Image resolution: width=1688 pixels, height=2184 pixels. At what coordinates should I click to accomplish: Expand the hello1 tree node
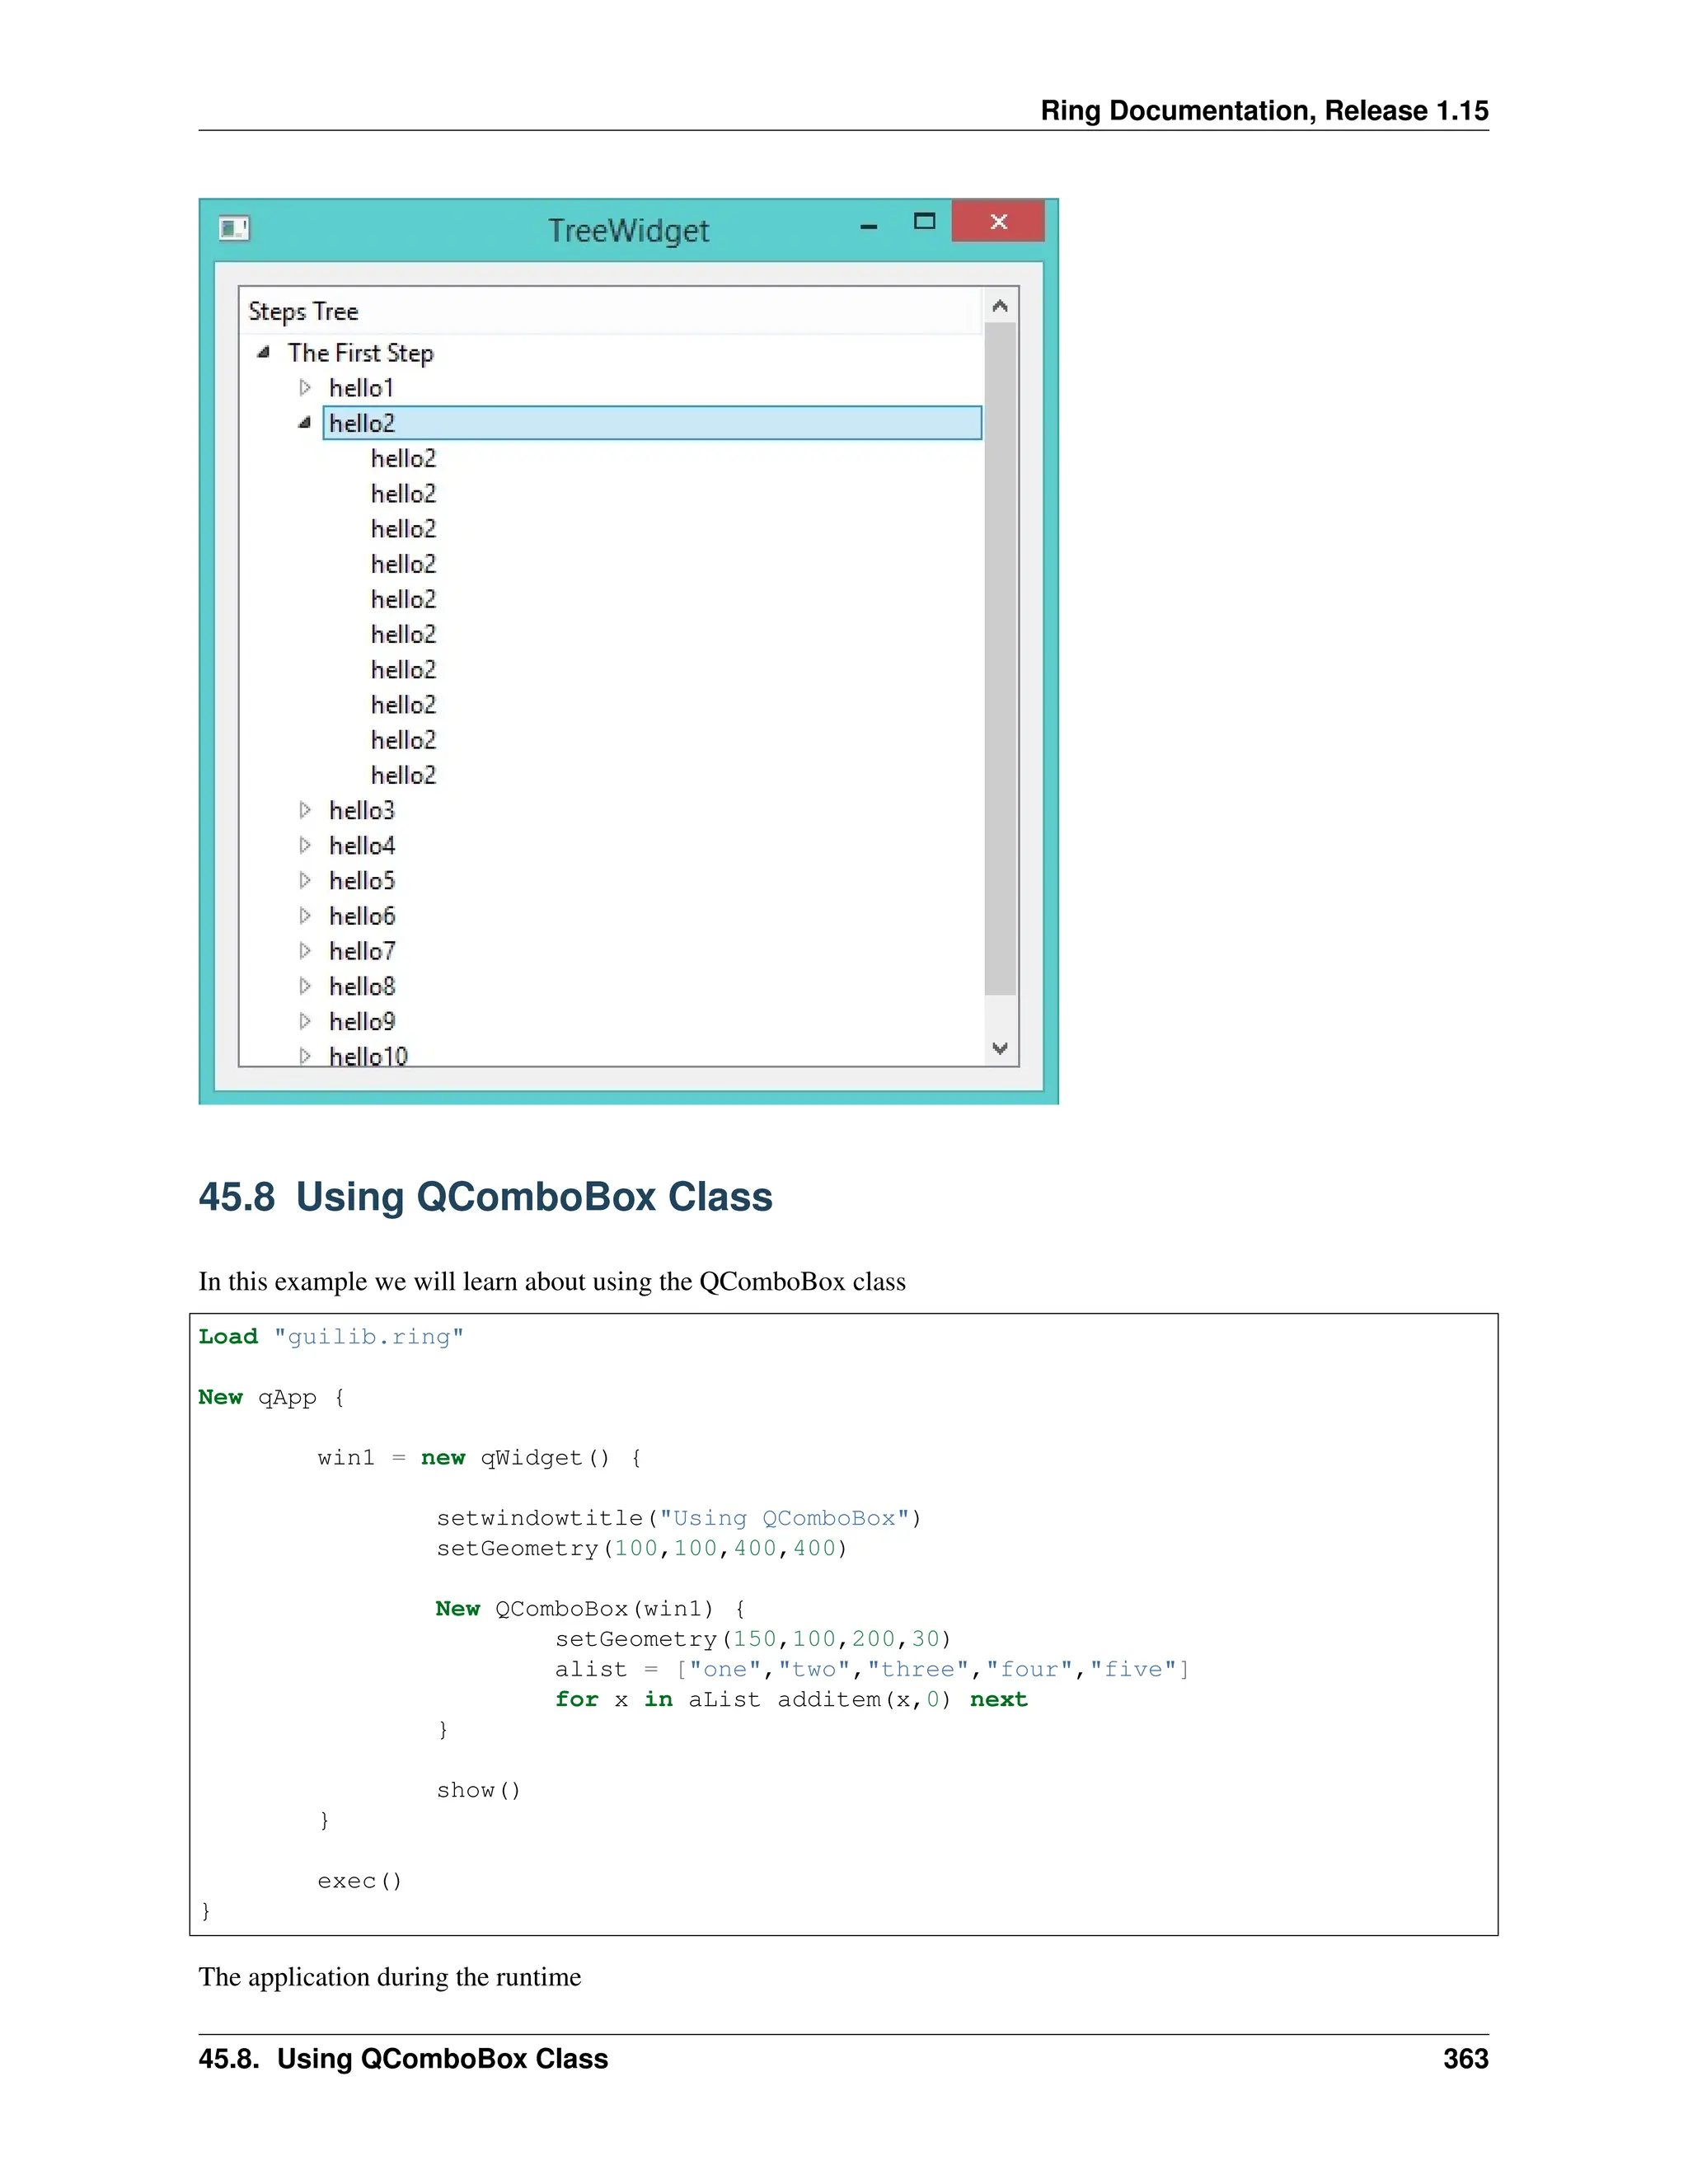point(305,387)
